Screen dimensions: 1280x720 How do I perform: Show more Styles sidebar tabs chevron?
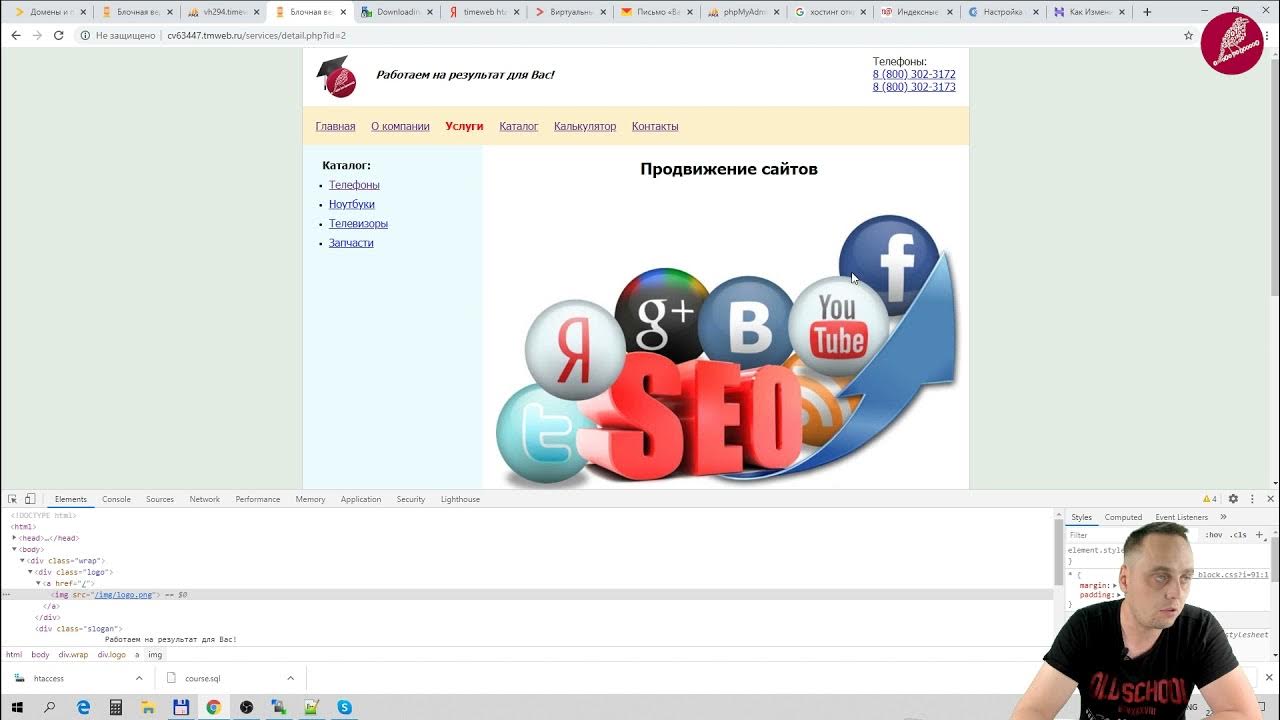(1223, 517)
